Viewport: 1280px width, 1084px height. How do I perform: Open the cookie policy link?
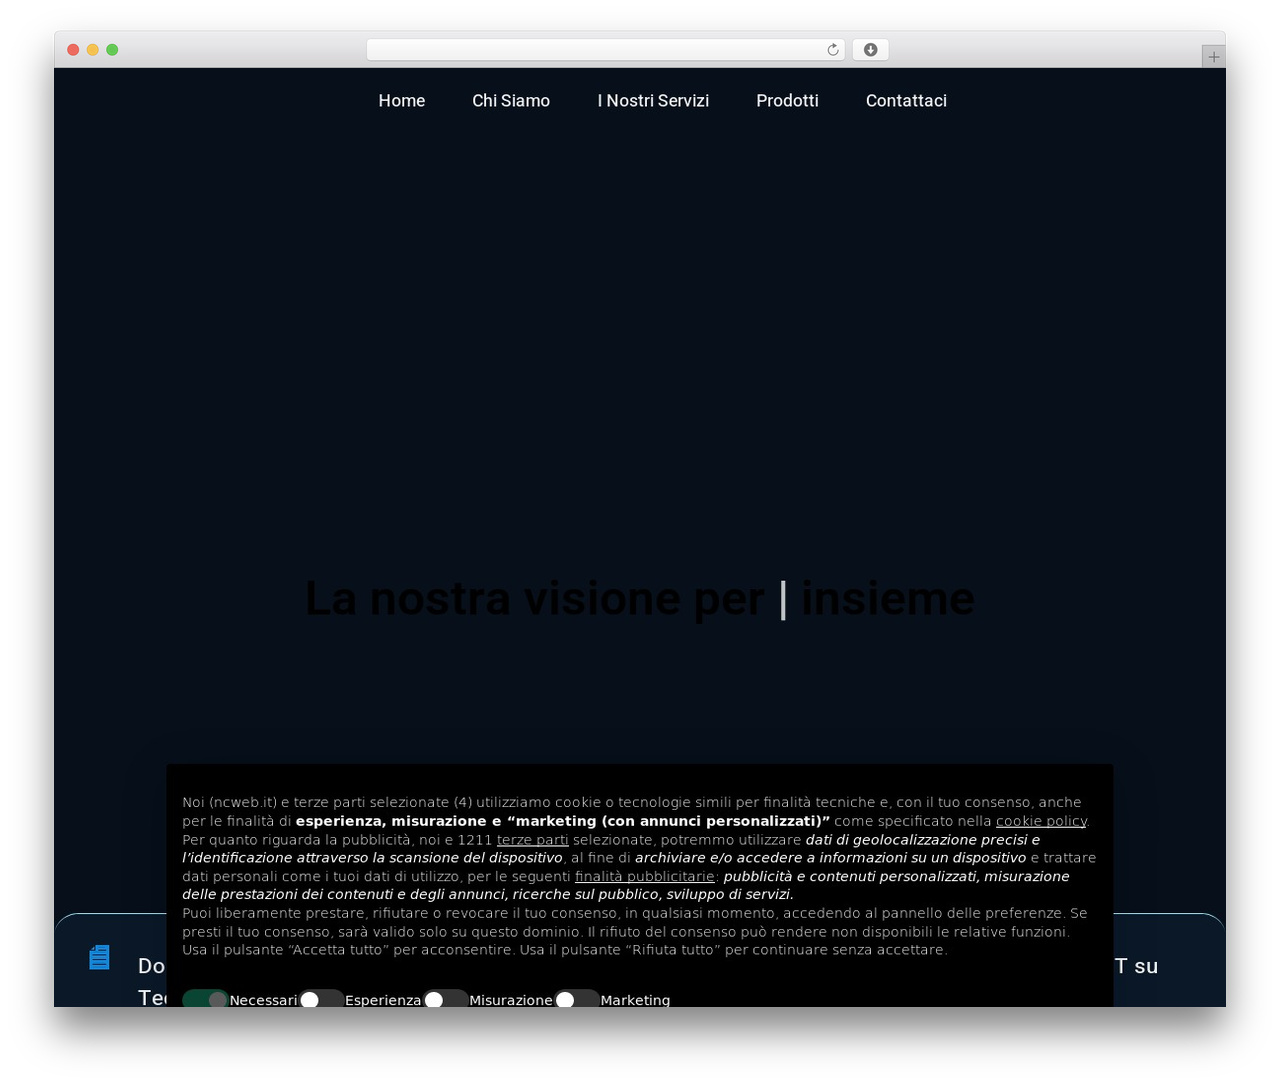tap(1041, 821)
